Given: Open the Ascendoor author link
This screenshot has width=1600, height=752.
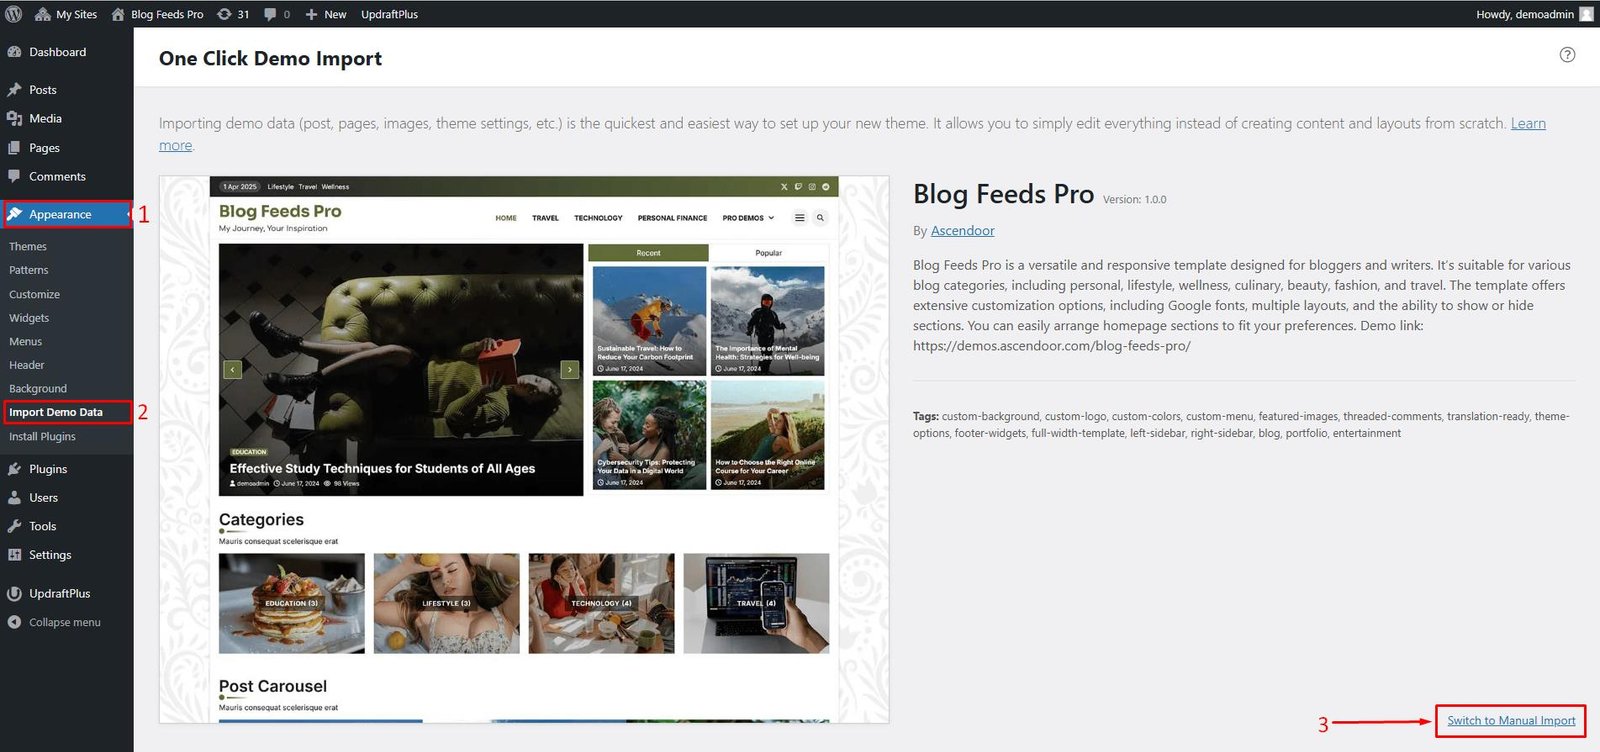Looking at the screenshot, I should [x=963, y=231].
